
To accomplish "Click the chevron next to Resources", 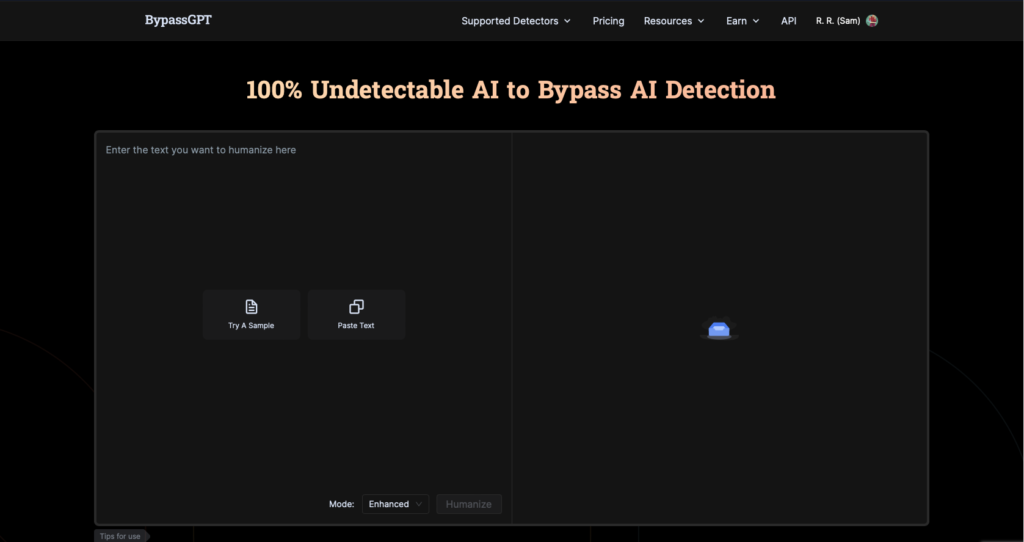I will coord(701,21).
